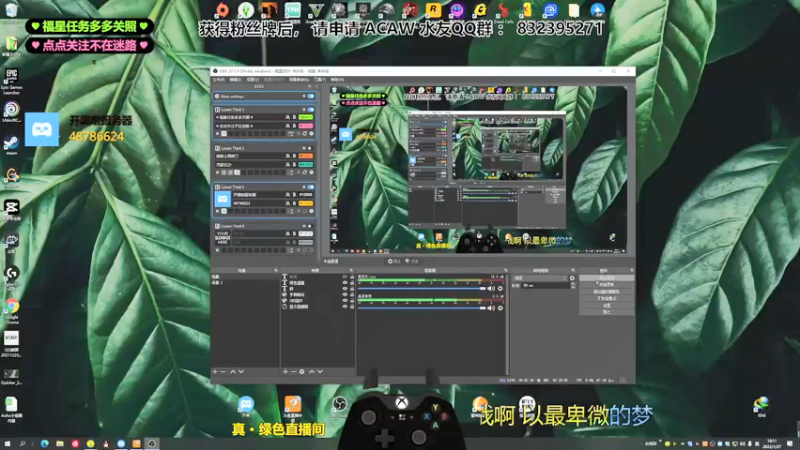Open source properties gear in Sources toolbar
This screenshot has width=800, height=450.
coord(302,372)
